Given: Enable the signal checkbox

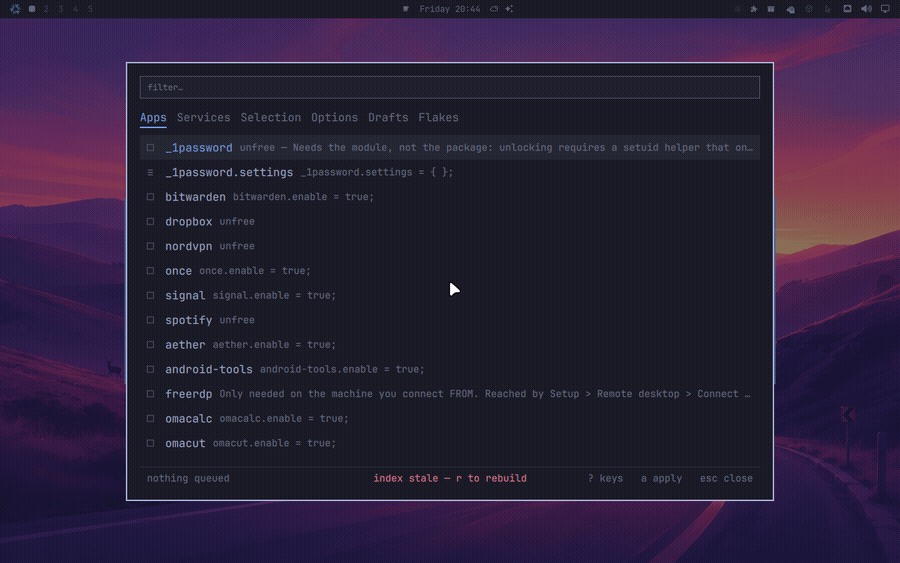Looking at the screenshot, I should coord(150,296).
